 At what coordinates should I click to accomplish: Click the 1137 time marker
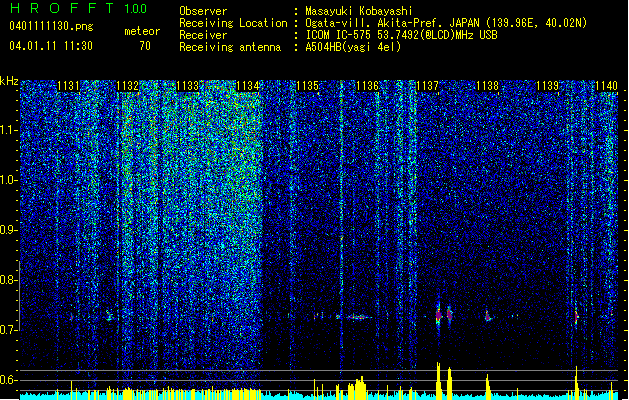coord(427,86)
